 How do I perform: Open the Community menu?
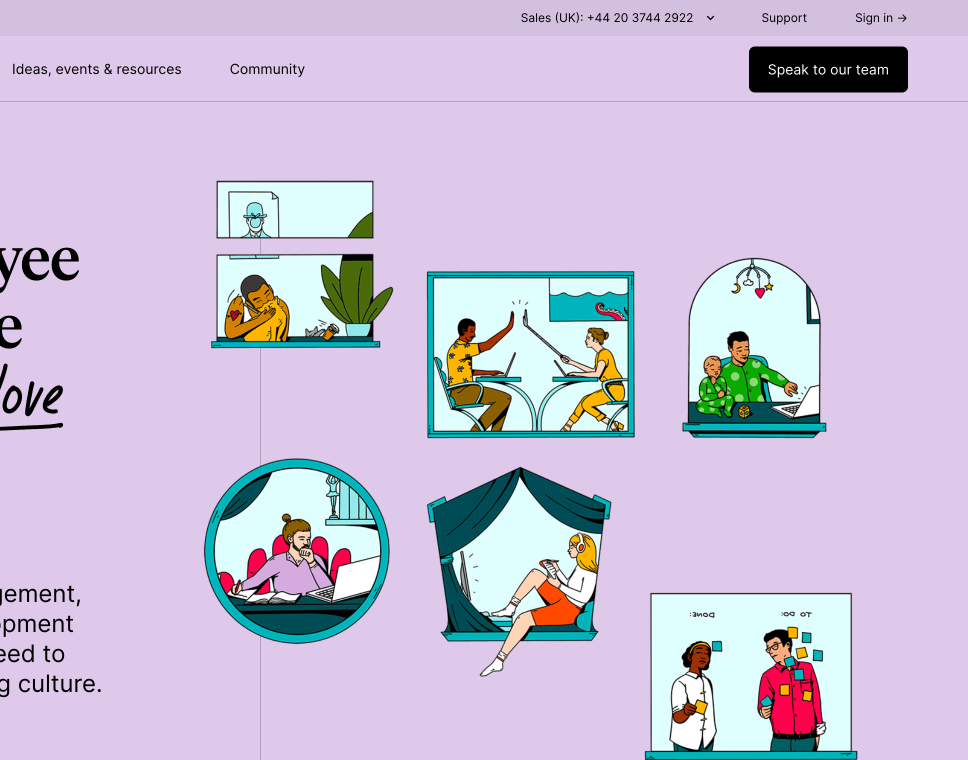coord(267,69)
